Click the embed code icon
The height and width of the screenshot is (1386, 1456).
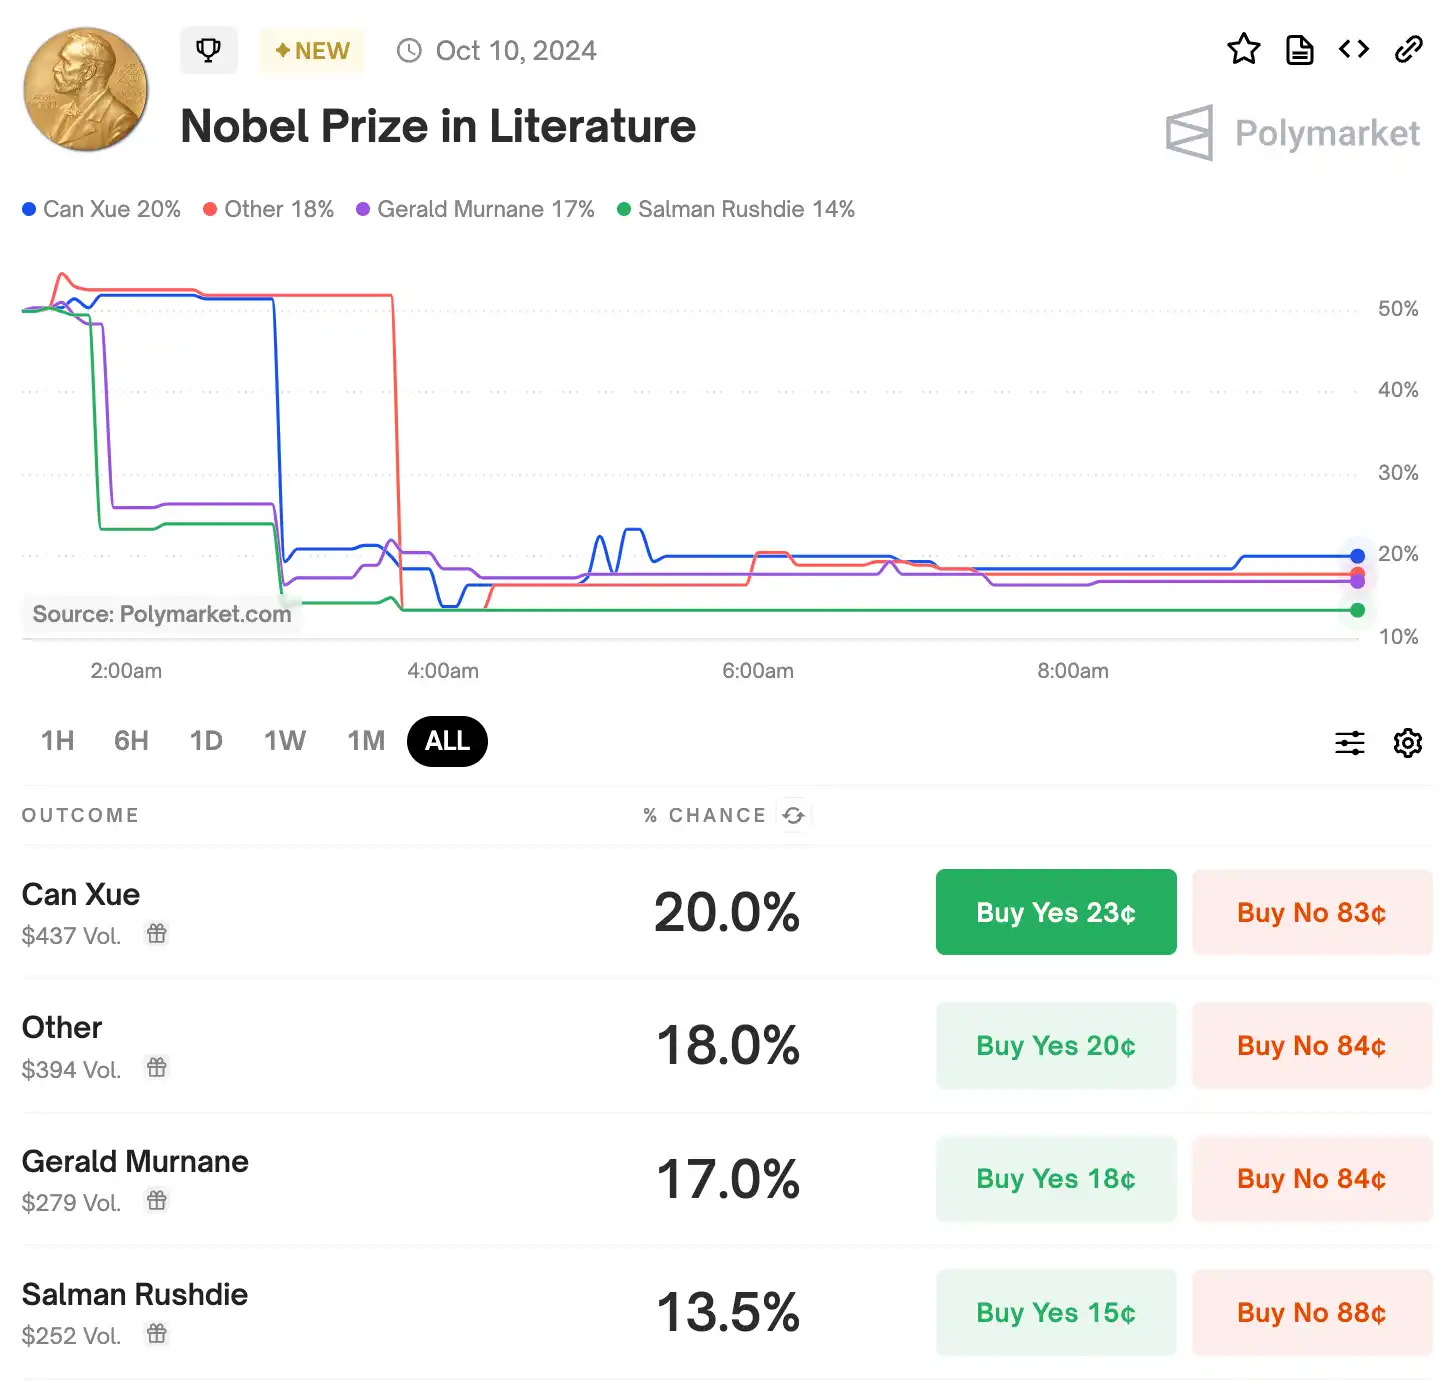[x=1354, y=49]
